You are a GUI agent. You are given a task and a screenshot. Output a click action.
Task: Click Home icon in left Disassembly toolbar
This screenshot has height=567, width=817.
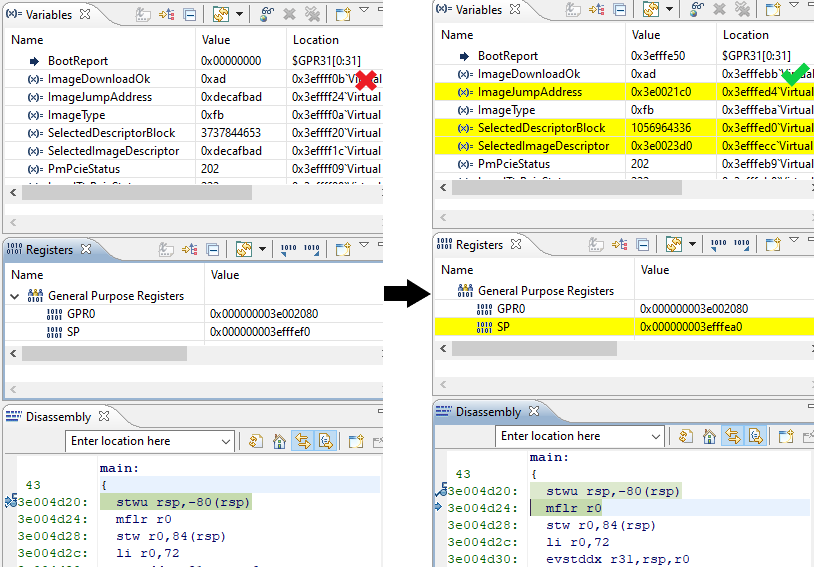point(279,441)
